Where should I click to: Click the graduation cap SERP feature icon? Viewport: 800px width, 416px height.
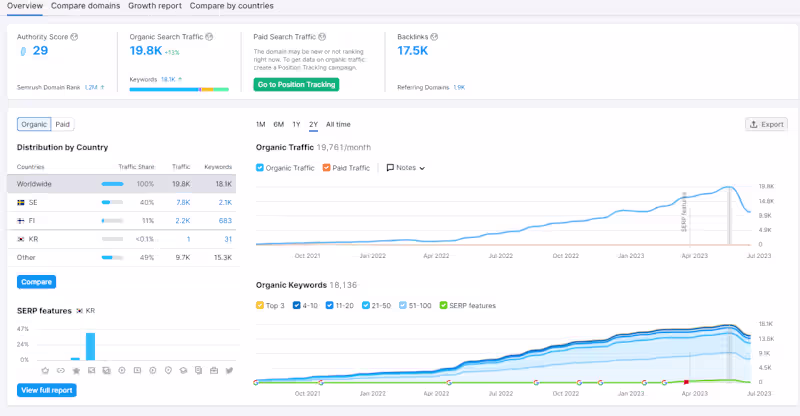pyautogui.click(x=183, y=371)
